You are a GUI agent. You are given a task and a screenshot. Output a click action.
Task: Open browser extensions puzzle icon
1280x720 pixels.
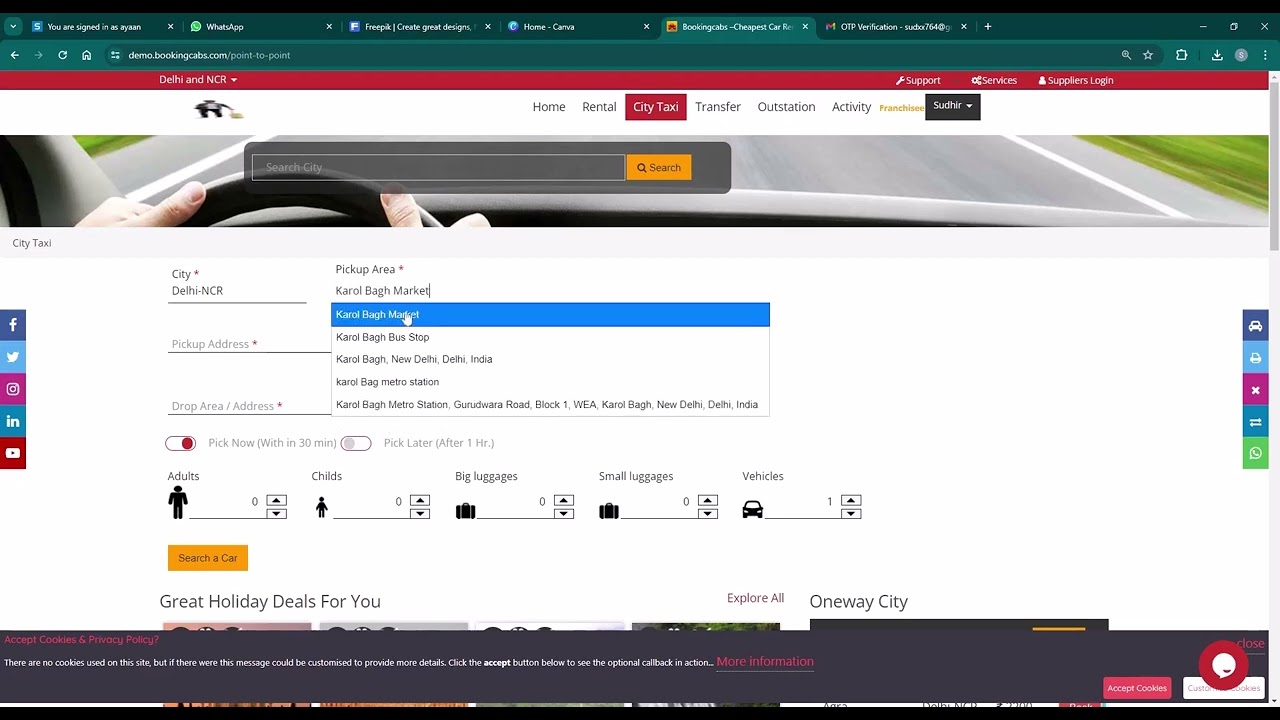point(1181,55)
